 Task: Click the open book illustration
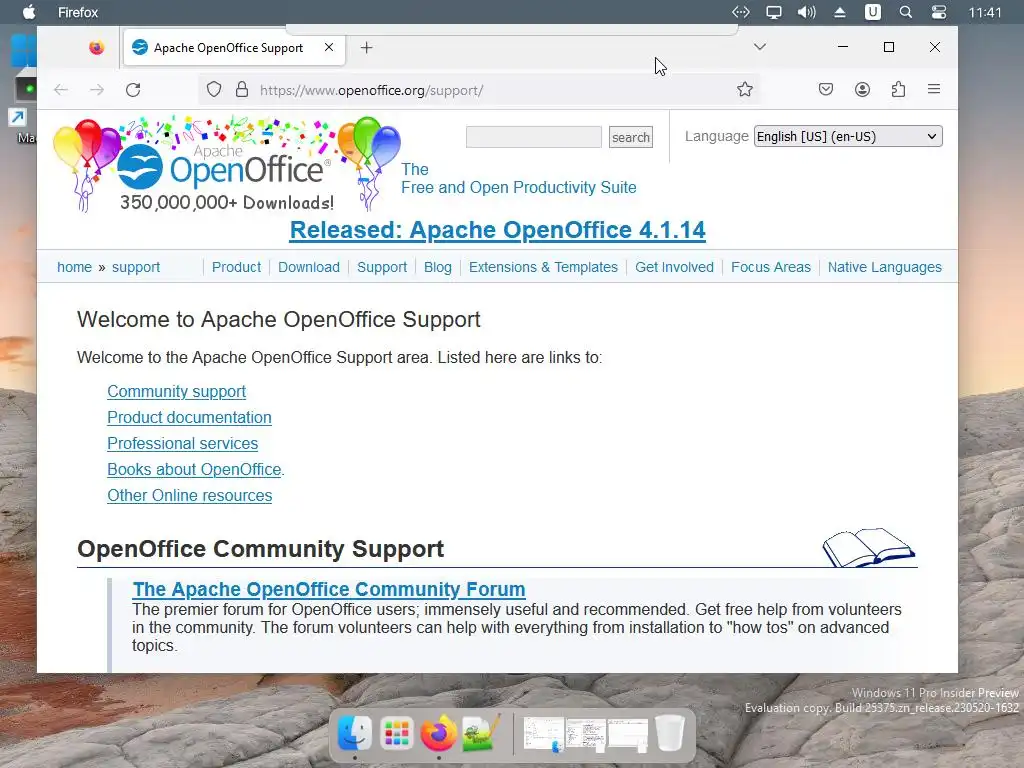[x=868, y=547]
